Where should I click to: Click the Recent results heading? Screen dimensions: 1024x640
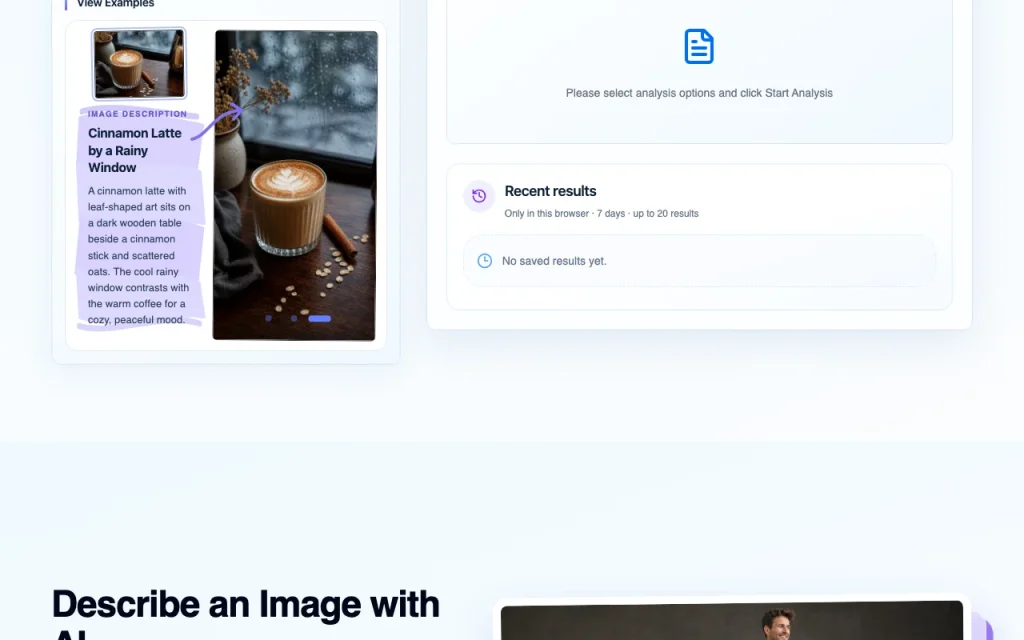(x=551, y=191)
